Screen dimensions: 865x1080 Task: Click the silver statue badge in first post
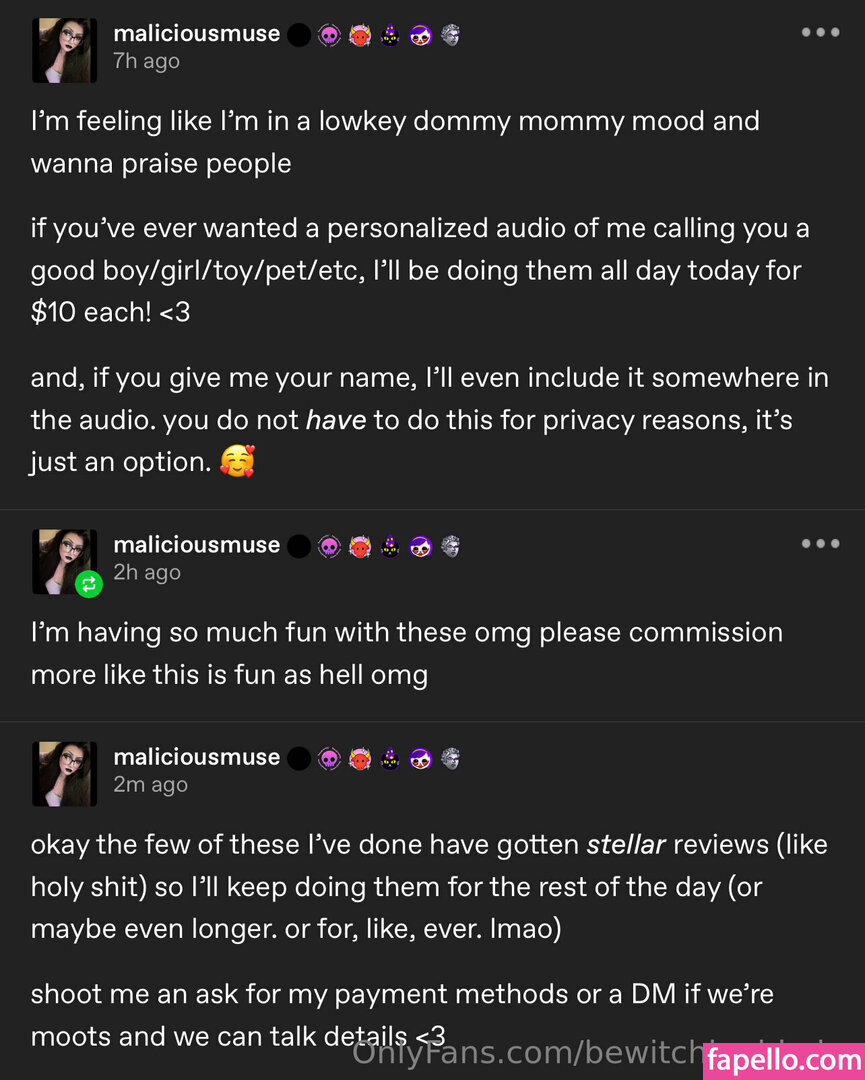coord(450,36)
